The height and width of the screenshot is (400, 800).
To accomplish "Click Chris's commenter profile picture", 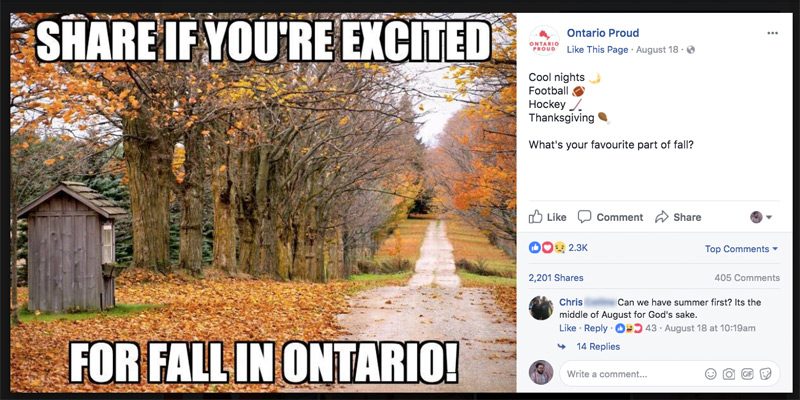I will coord(541,308).
